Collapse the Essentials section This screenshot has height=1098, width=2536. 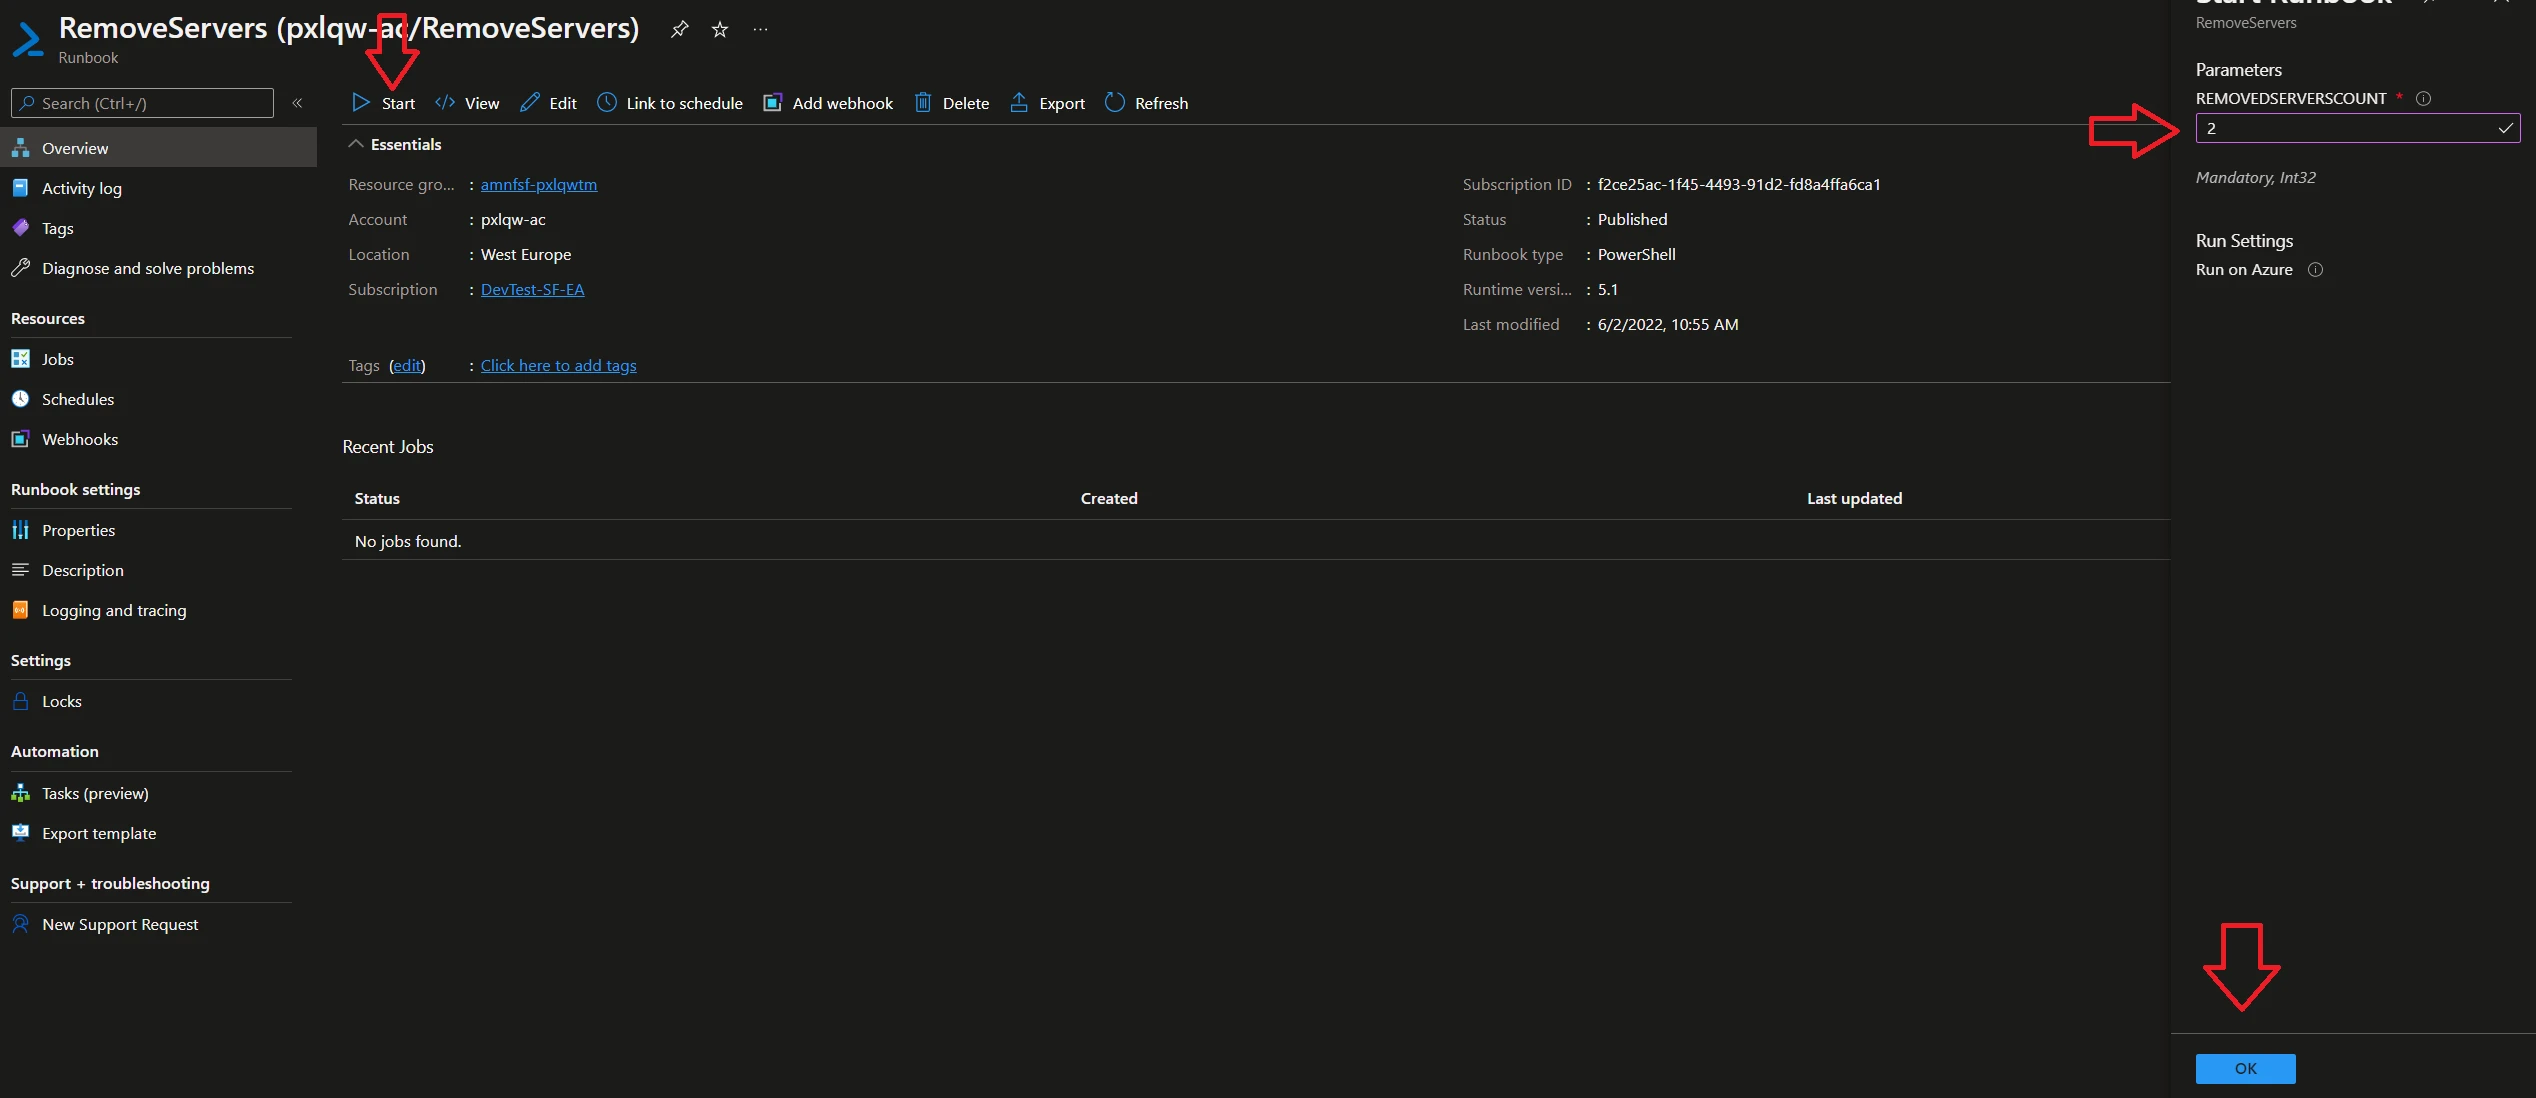coord(355,144)
